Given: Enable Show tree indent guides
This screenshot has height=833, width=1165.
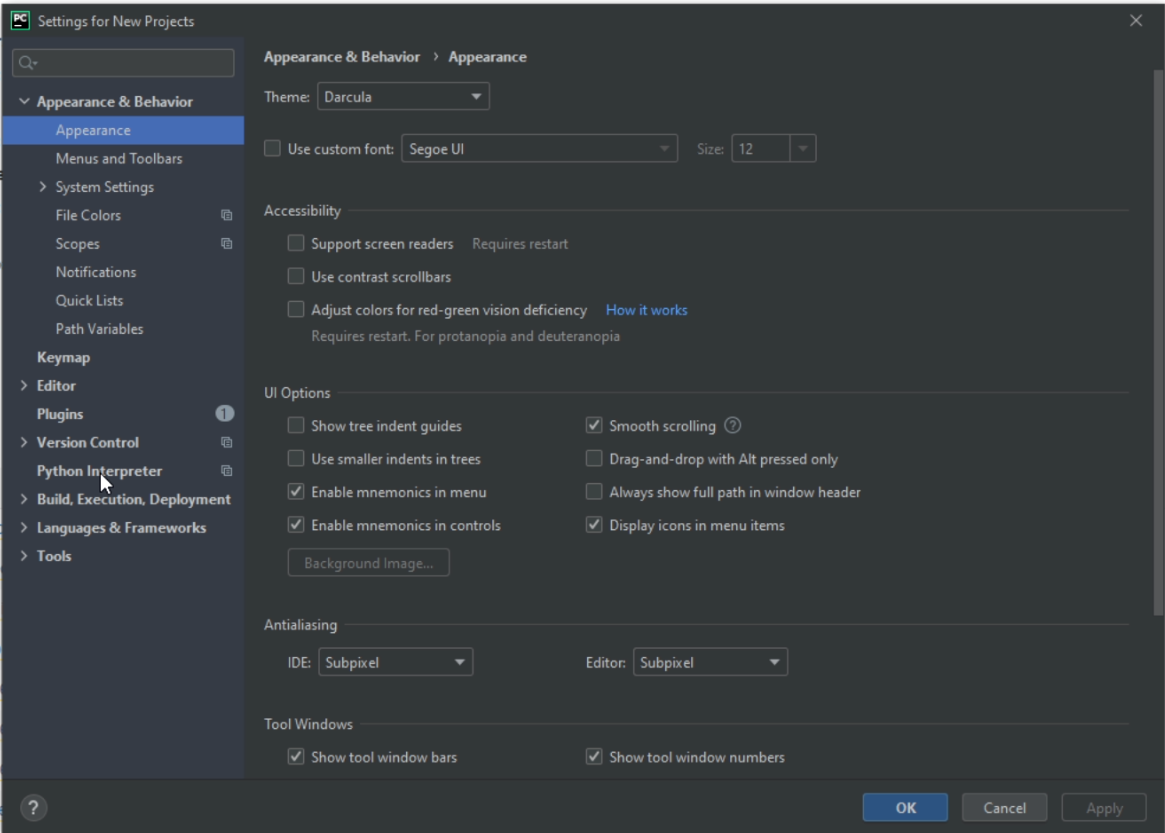Looking at the screenshot, I should (x=296, y=425).
